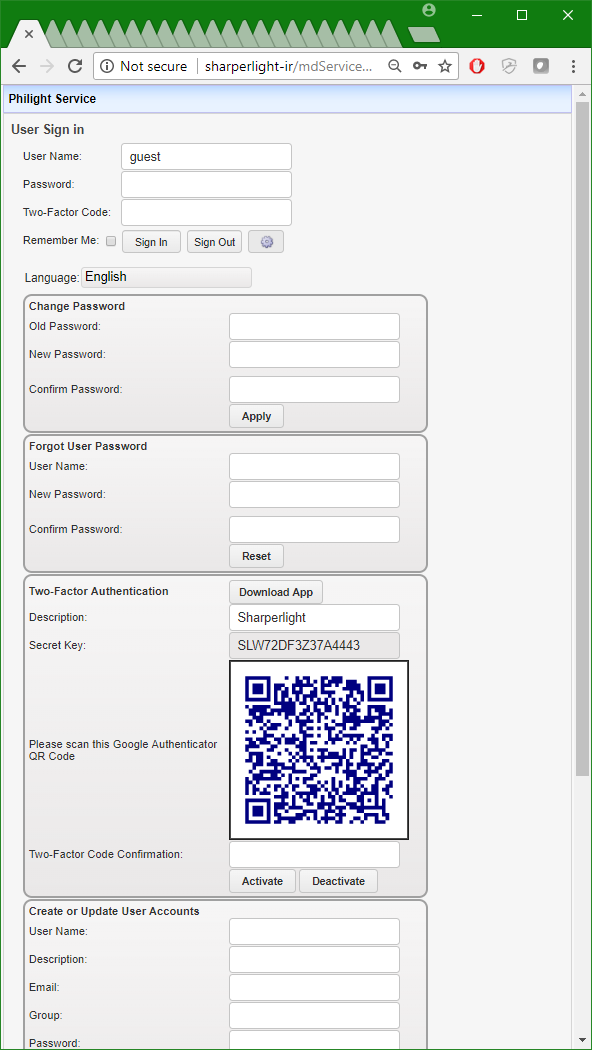Focus Confirm Password in Forgot User Password
This screenshot has width=592, height=1050.
[x=315, y=530]
